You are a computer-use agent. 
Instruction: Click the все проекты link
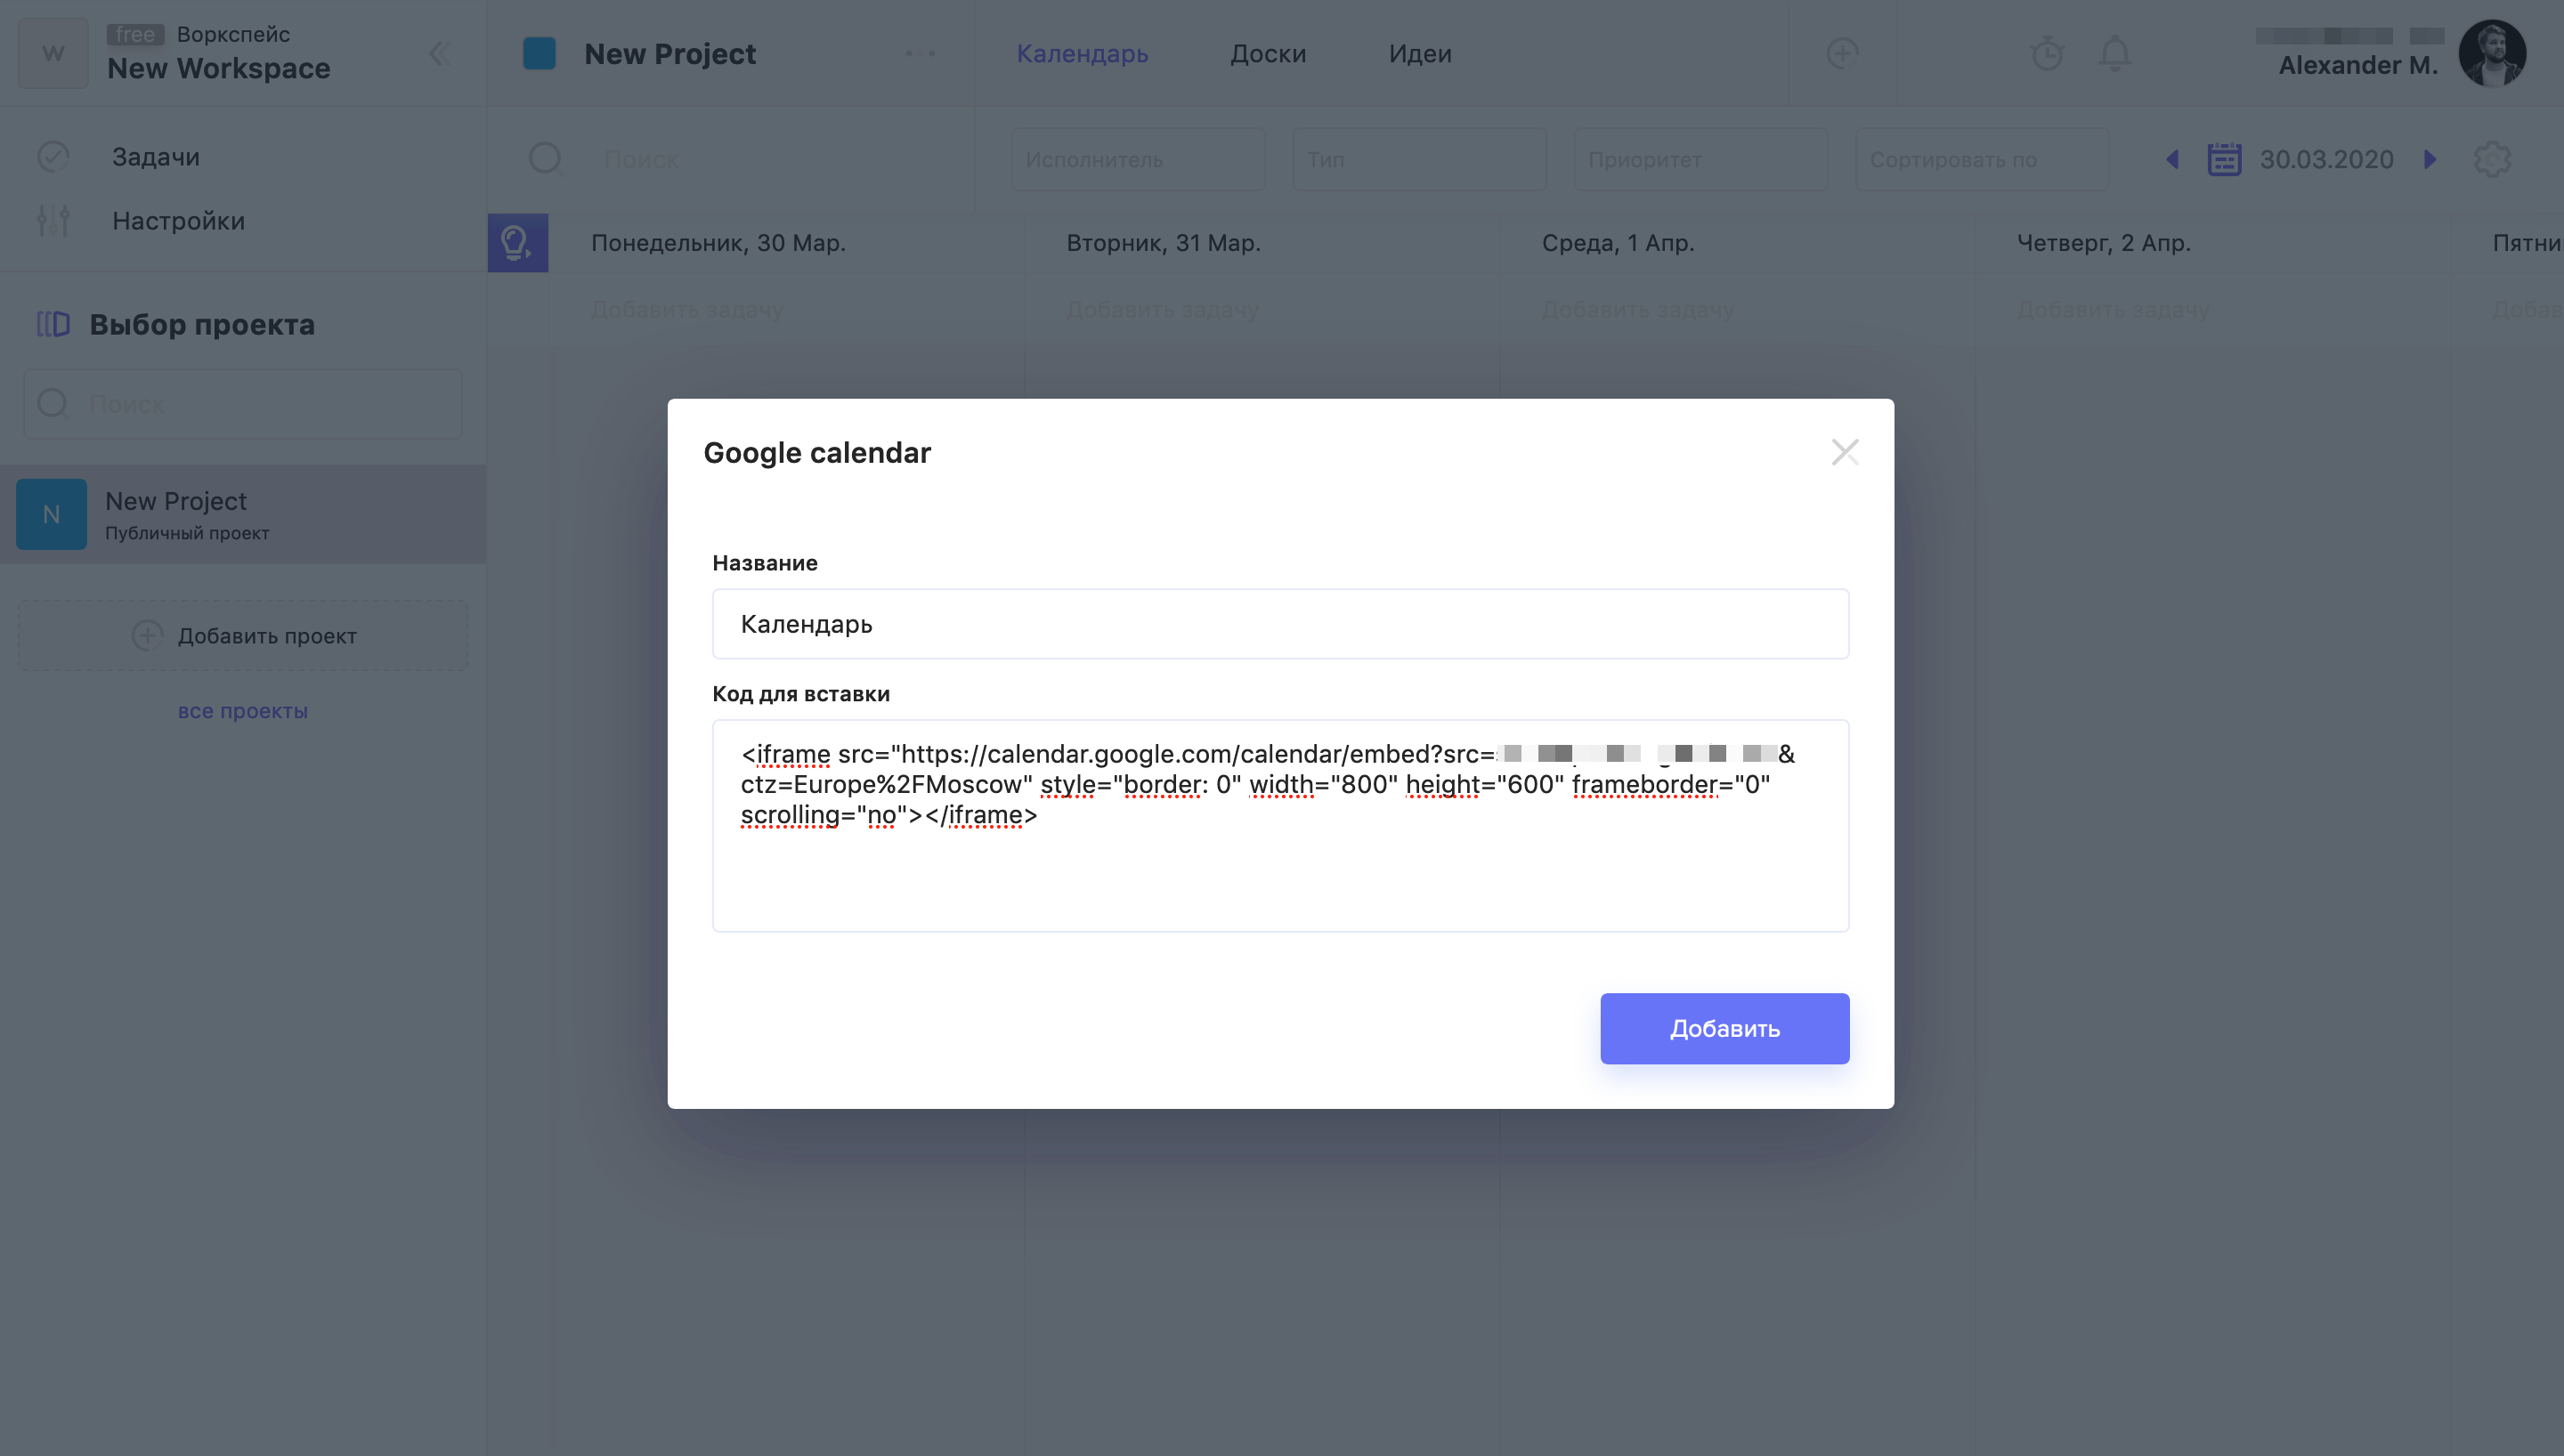(243, 711)
